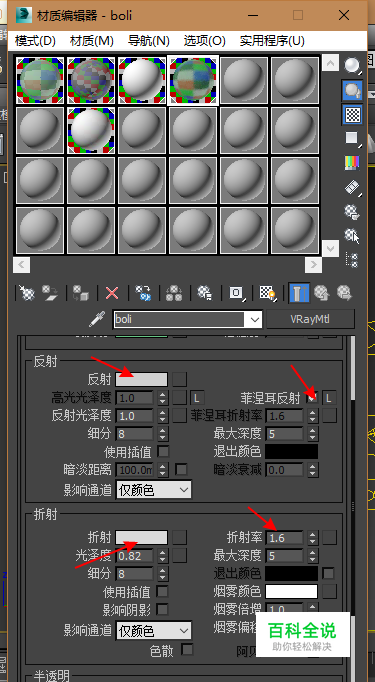Image resolution: width=375 pixels, height=682 pixels.
Task: Click the 反射 color swatch
Action: pyautogui.click(x=141, y=379)
